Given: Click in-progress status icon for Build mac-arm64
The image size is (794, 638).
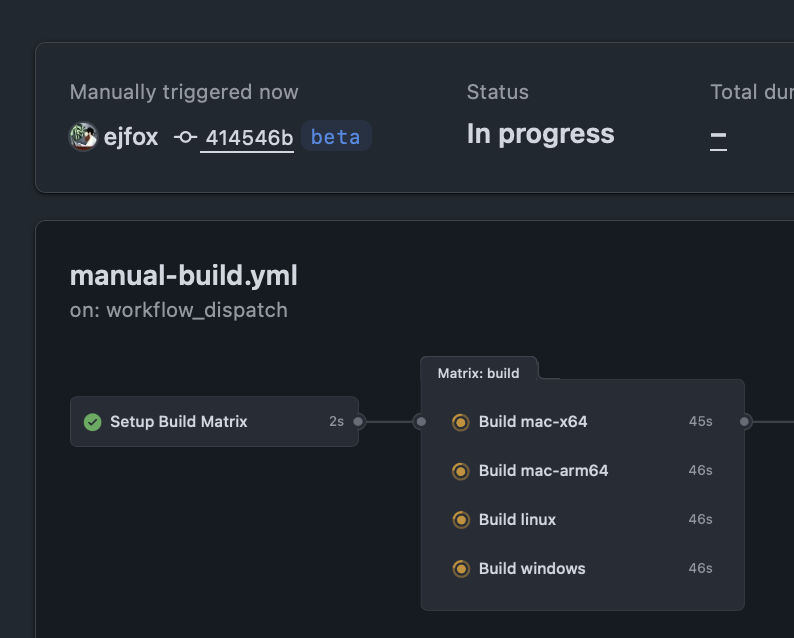Looking at the screenshot, I should (x=461, y=471).
